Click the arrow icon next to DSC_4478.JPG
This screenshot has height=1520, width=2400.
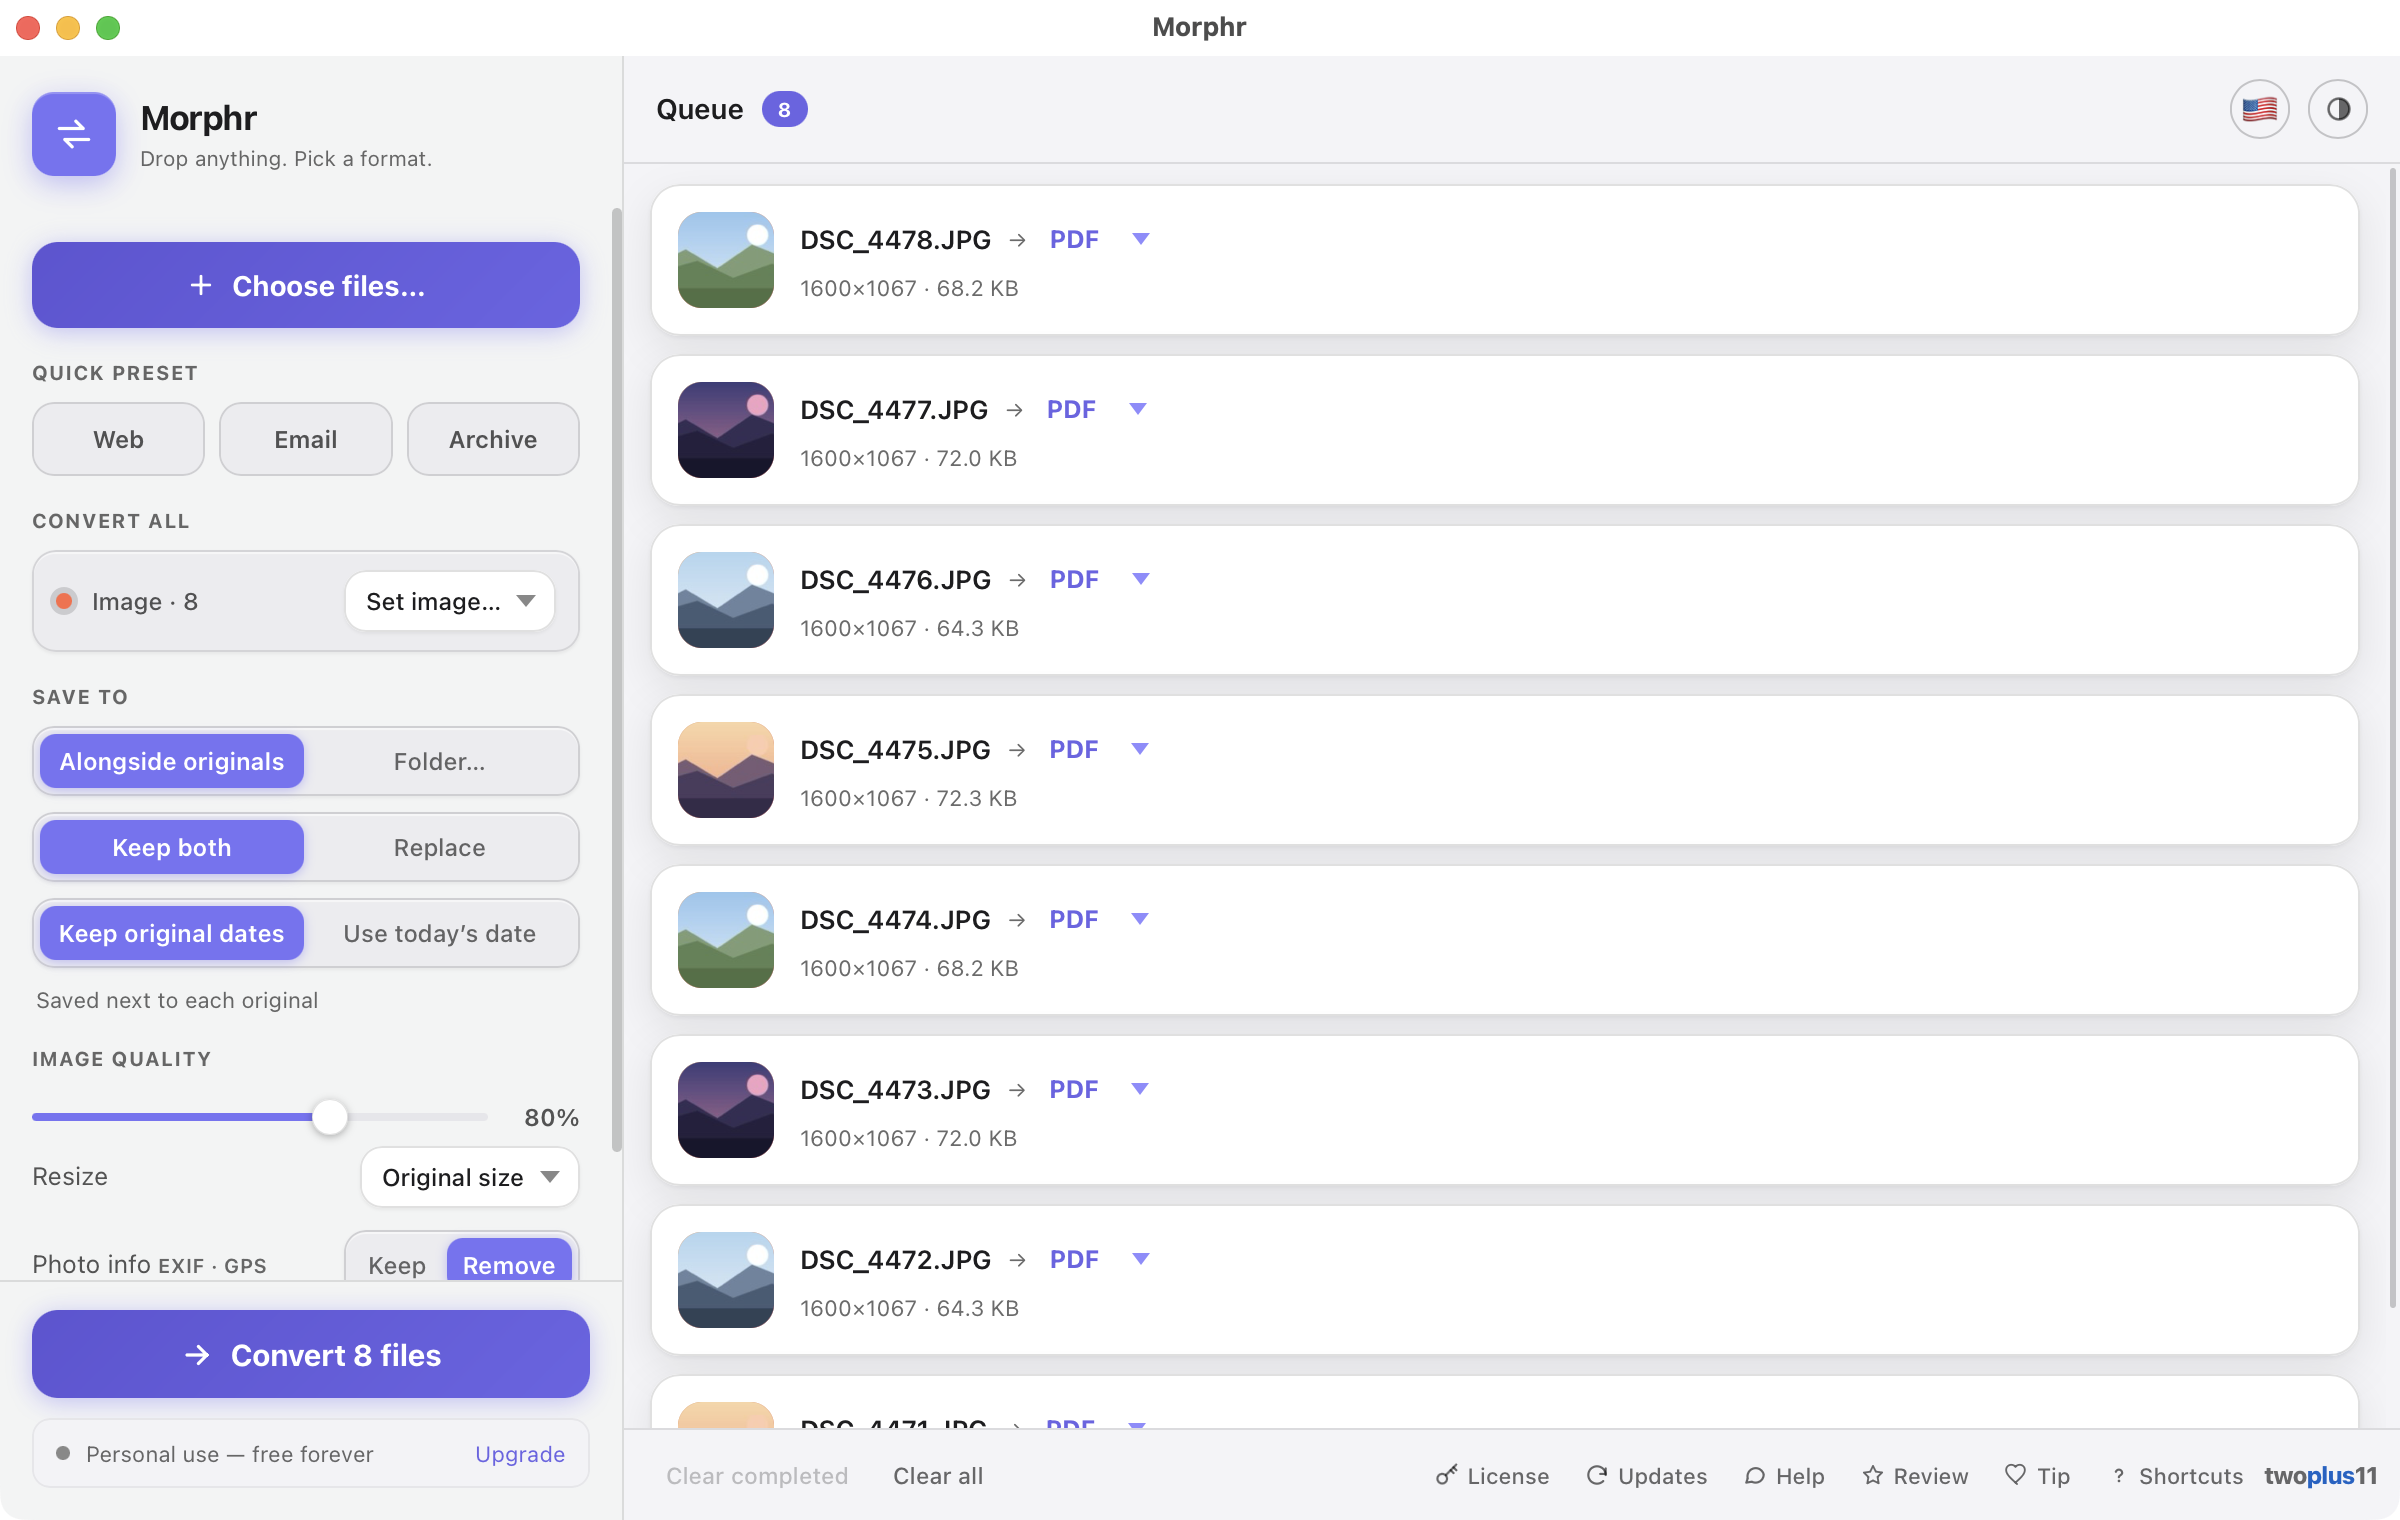point(1018,240)
